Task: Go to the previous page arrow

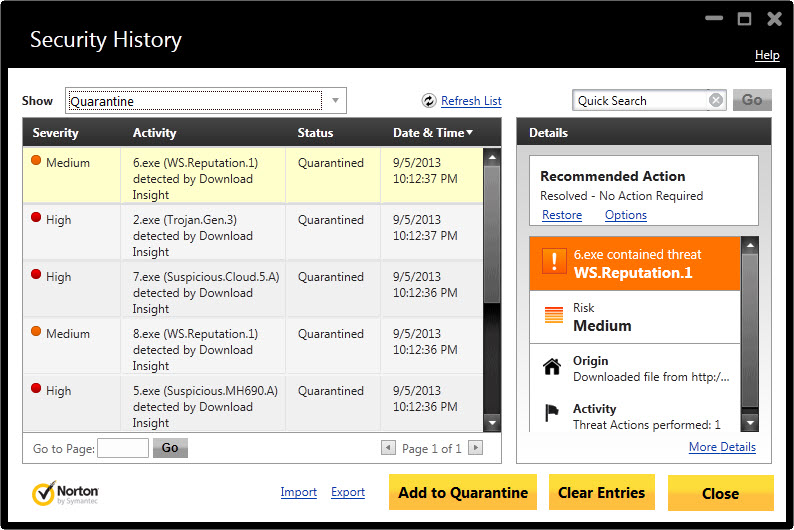Action: [388, 447]
